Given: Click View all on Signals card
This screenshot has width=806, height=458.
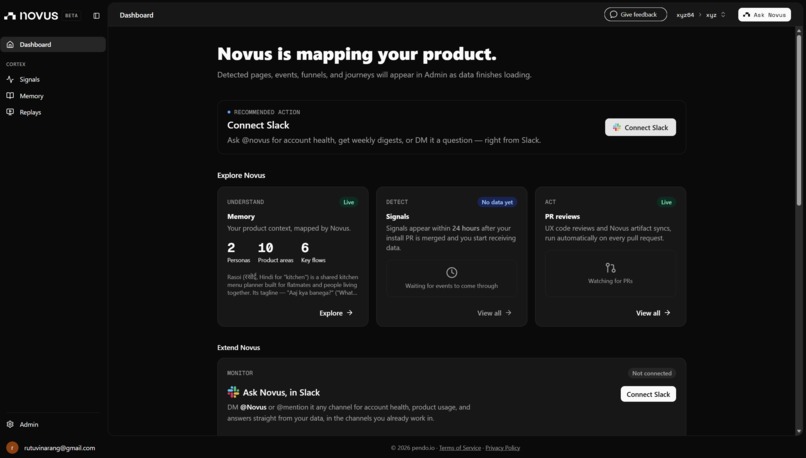Looking at the screenshot, I should [494, 313].
